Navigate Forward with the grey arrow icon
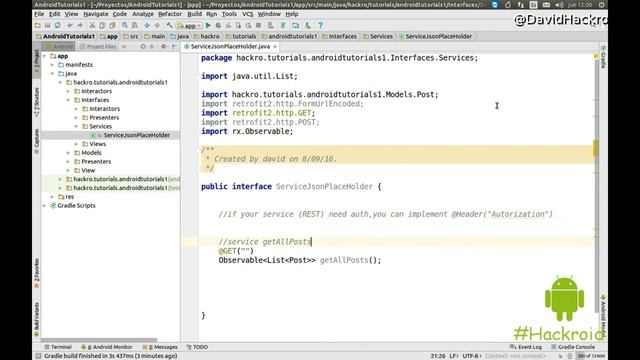The height and width of the screenshot is (360, 640). click(x=157, y=25)
